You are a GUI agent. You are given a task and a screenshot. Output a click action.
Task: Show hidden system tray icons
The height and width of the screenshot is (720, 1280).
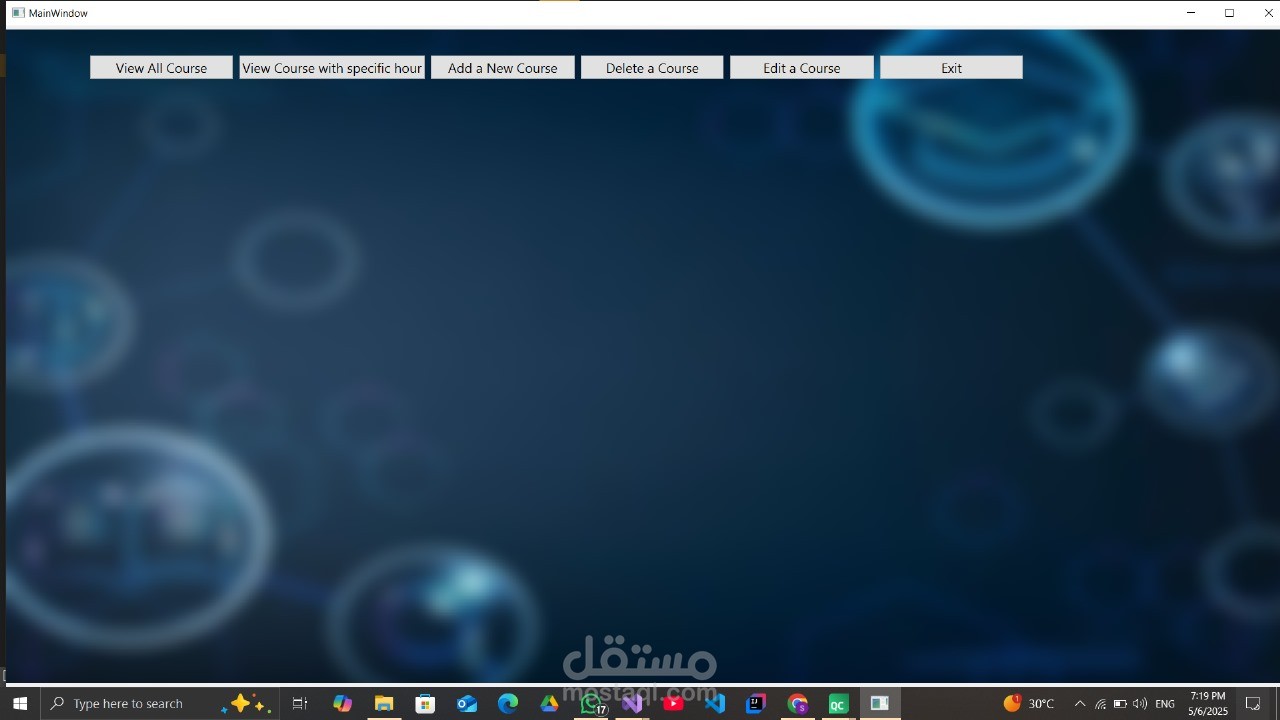[1079, 704]
